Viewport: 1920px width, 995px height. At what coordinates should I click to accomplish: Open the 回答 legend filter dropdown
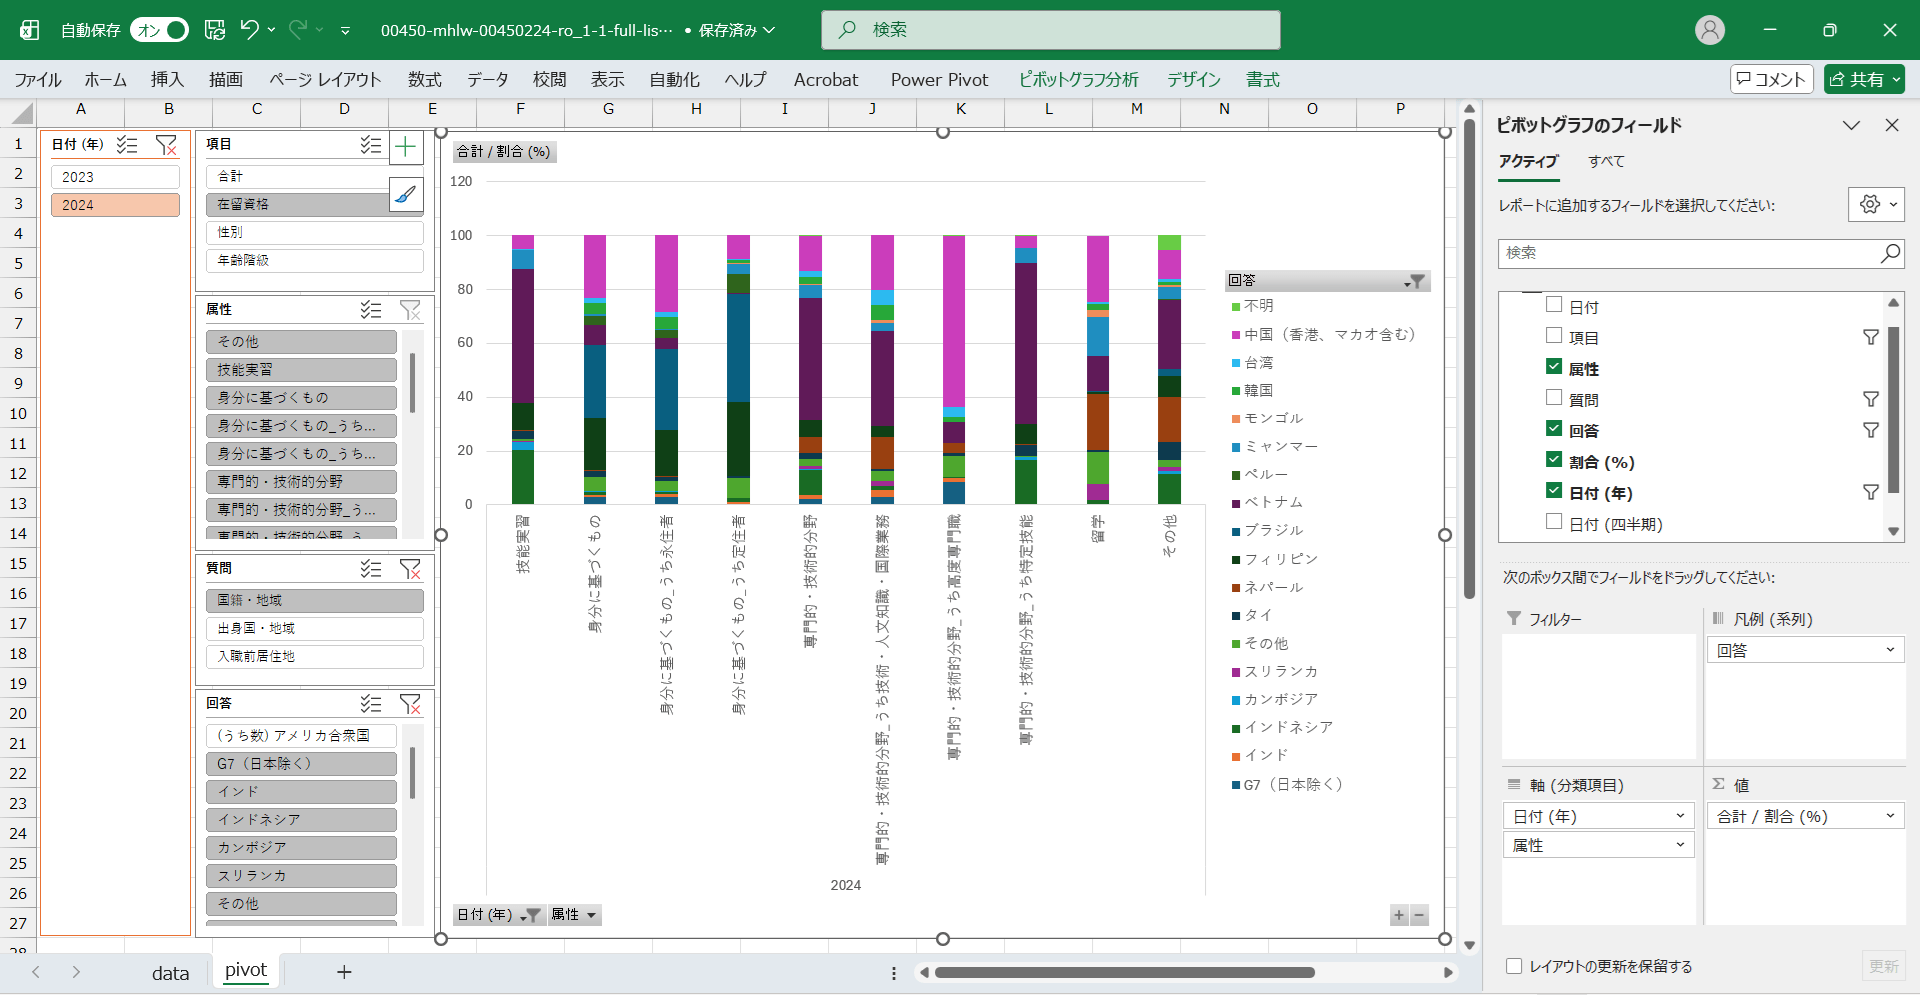(1414, 281)
